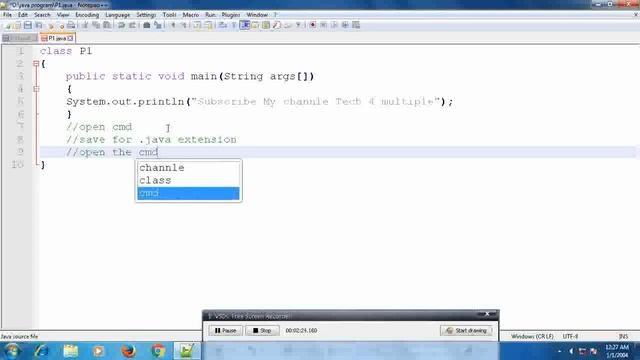
Task: Open the User Defined Language icon
Action: coord(255,25)
